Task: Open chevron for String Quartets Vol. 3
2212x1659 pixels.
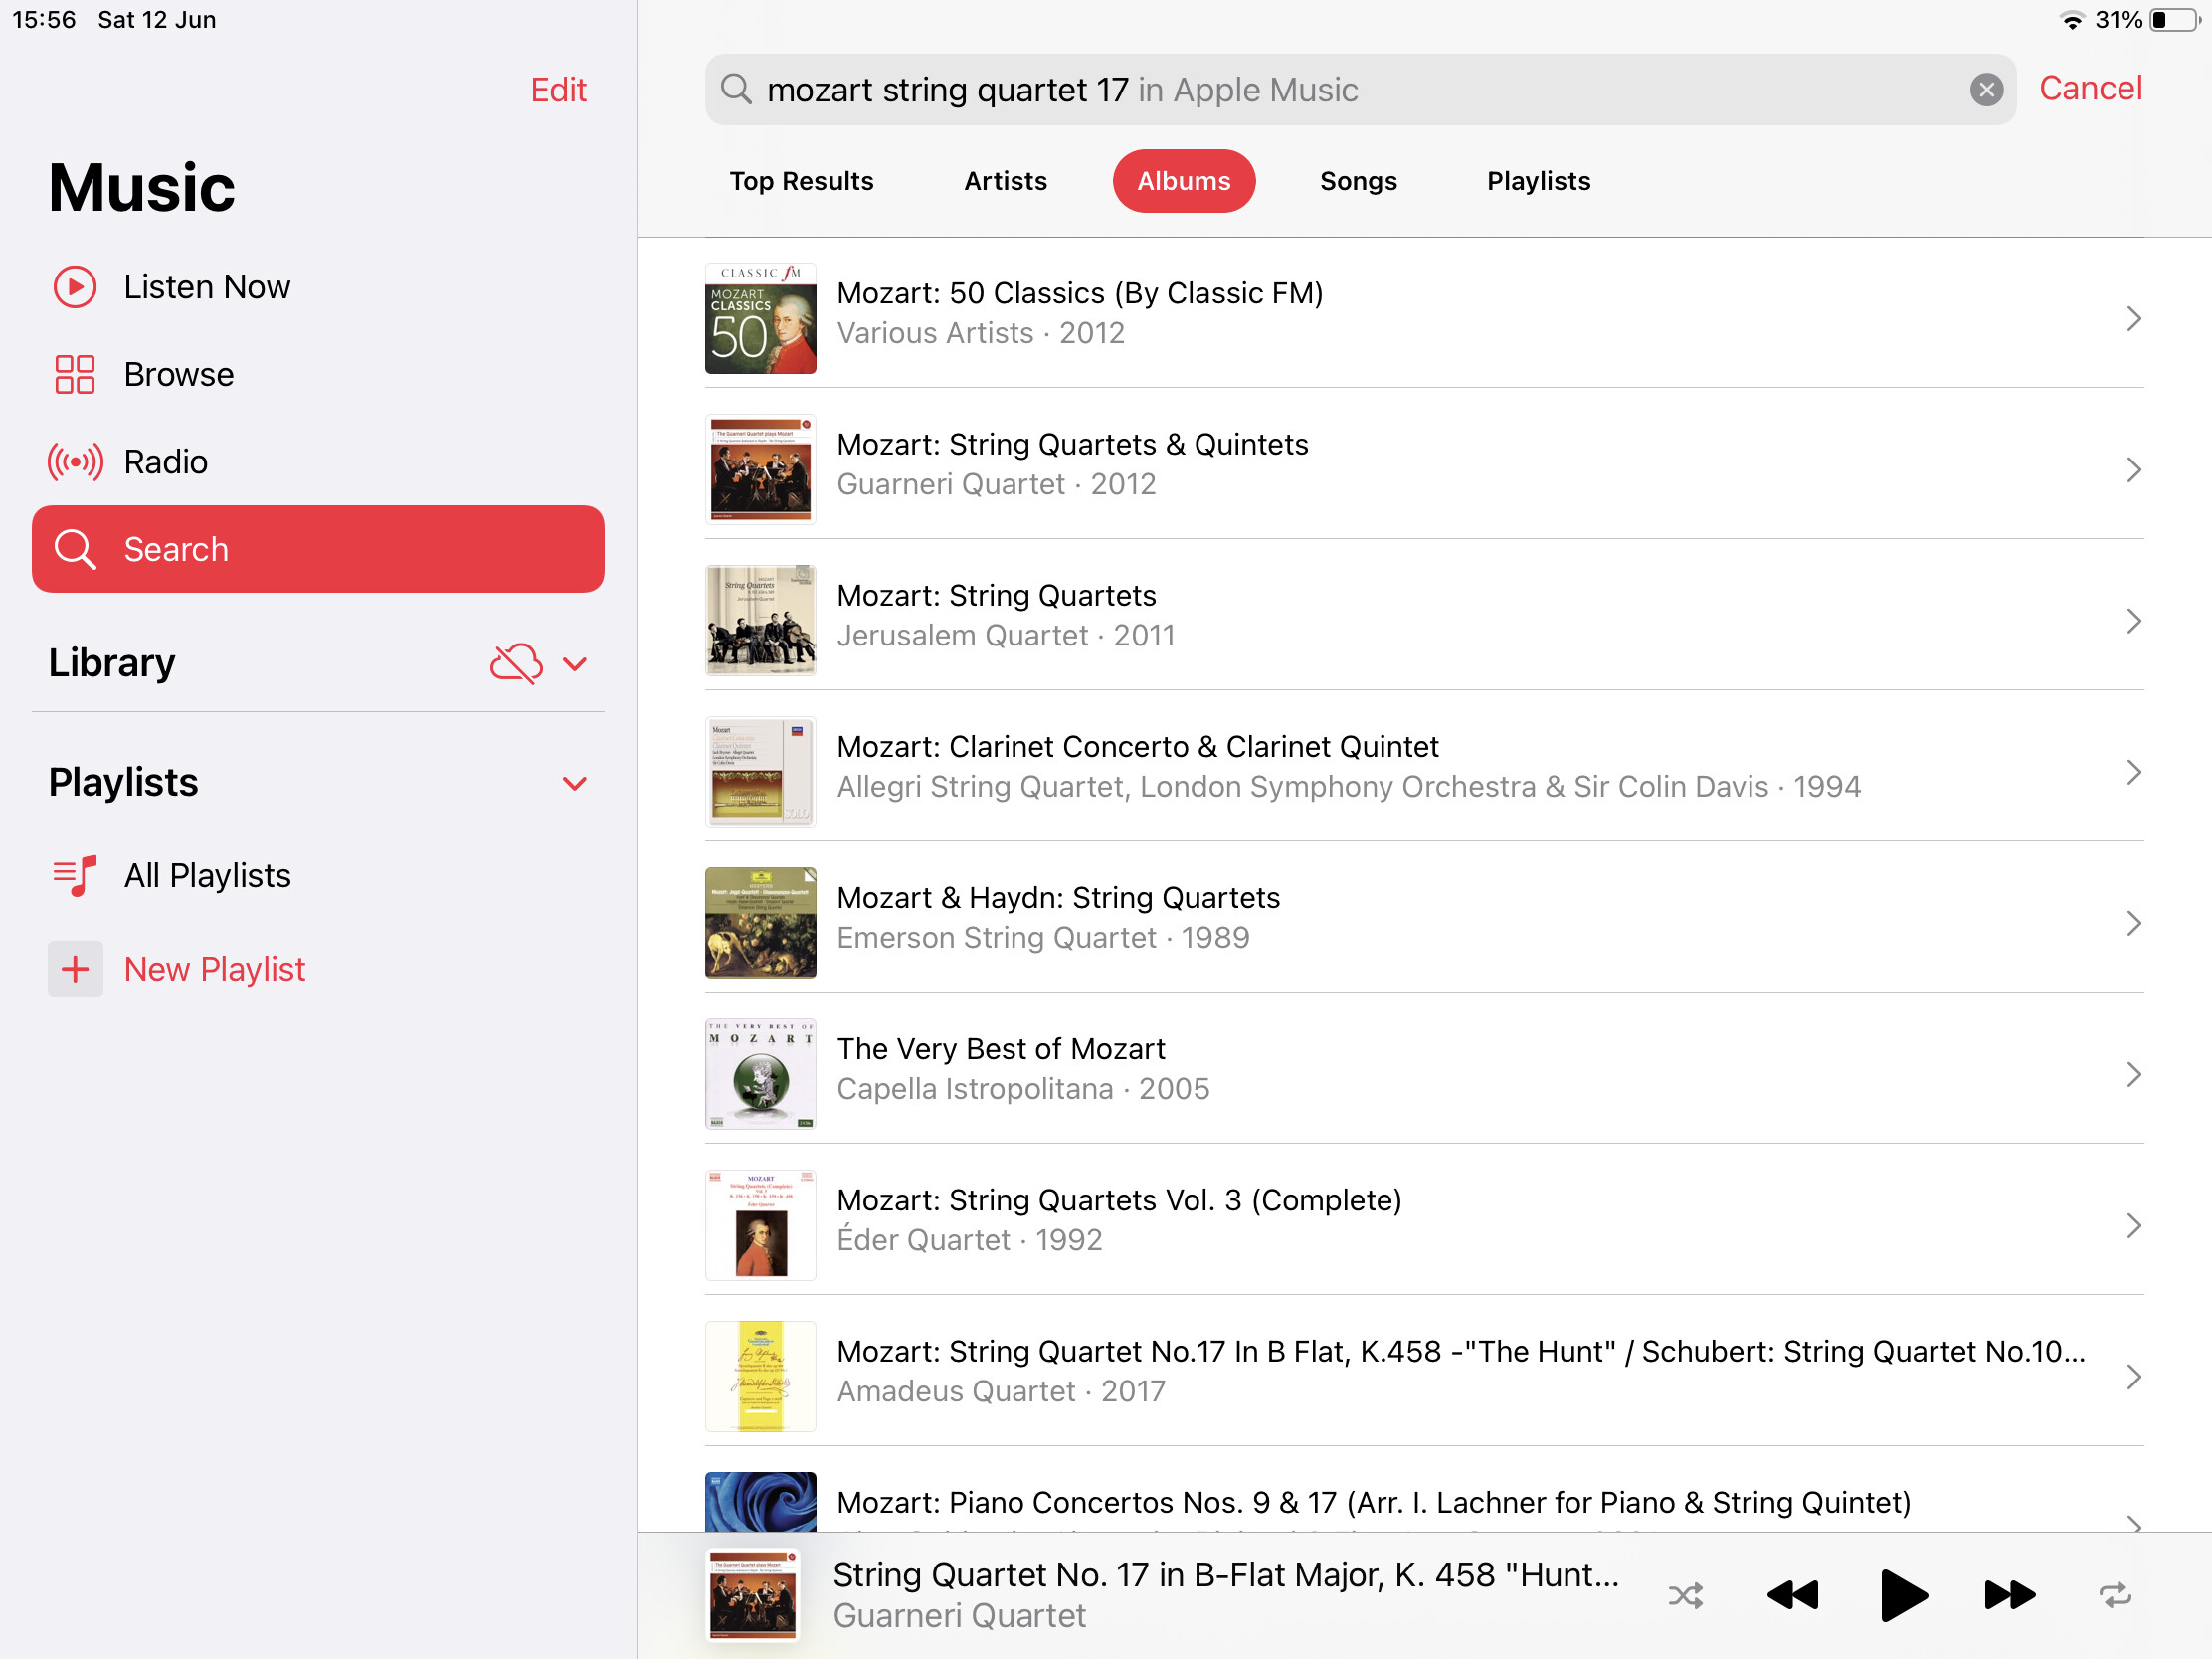Action: point(2133,1226)
